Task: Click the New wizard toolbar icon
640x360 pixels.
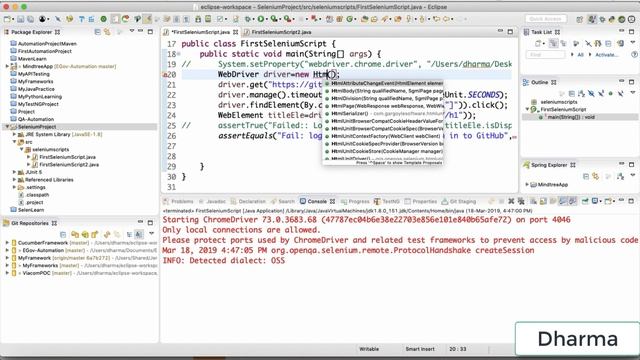Action: [7, 19]
